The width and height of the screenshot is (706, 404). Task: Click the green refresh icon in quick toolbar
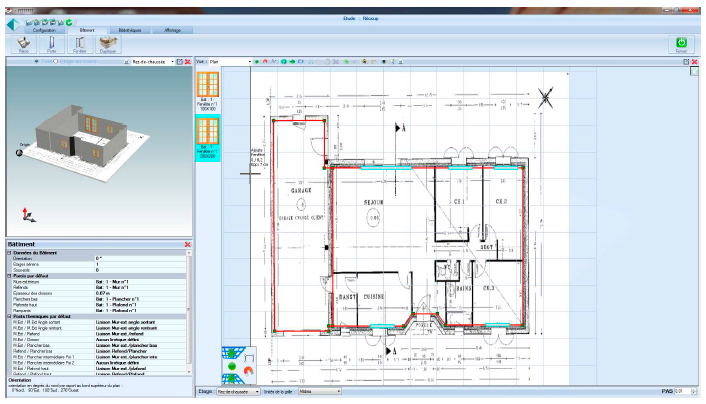68,21
